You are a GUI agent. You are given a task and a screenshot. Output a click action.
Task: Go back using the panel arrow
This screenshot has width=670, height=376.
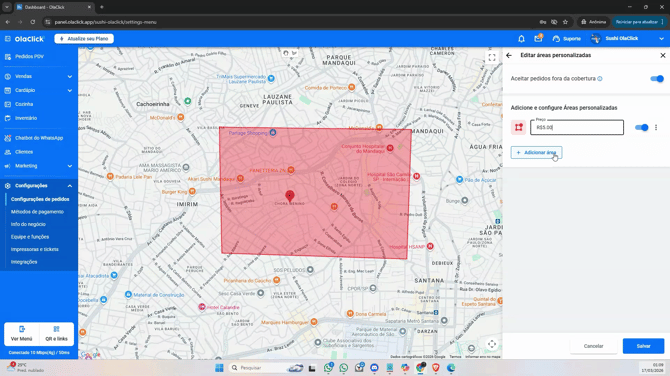509,56
